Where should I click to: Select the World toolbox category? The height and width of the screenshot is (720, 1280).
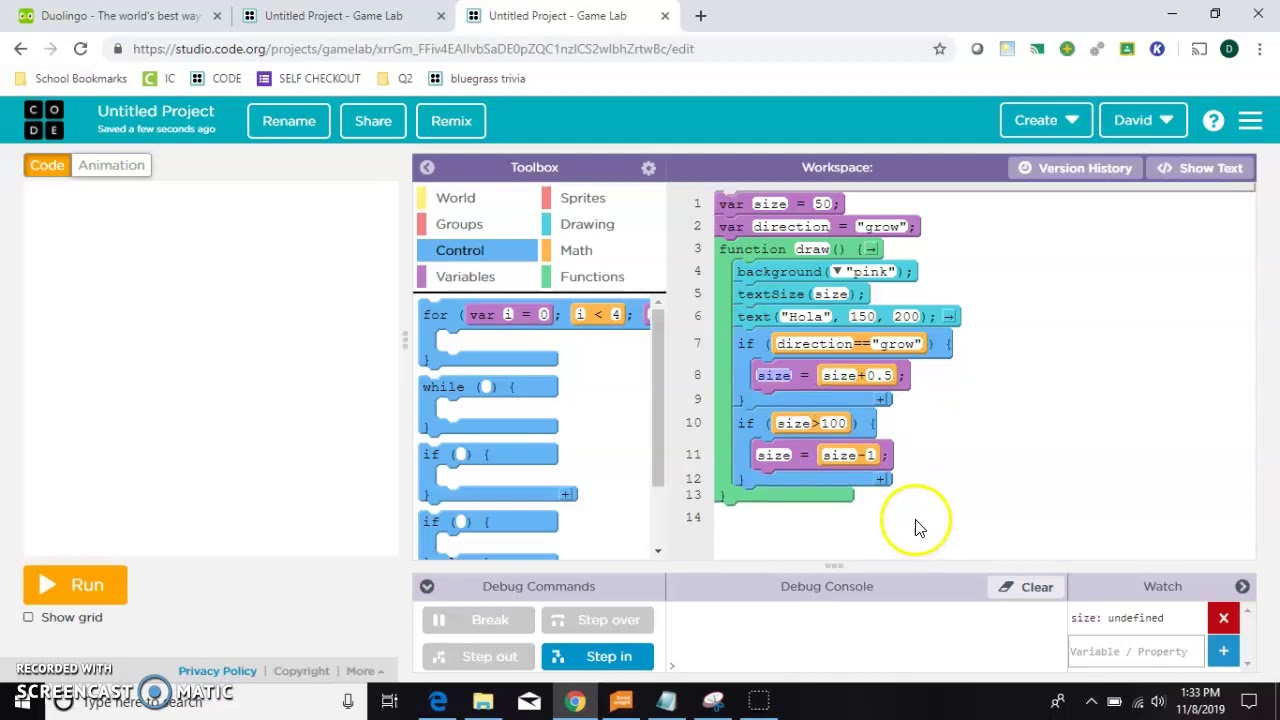(x=455, y=198)
